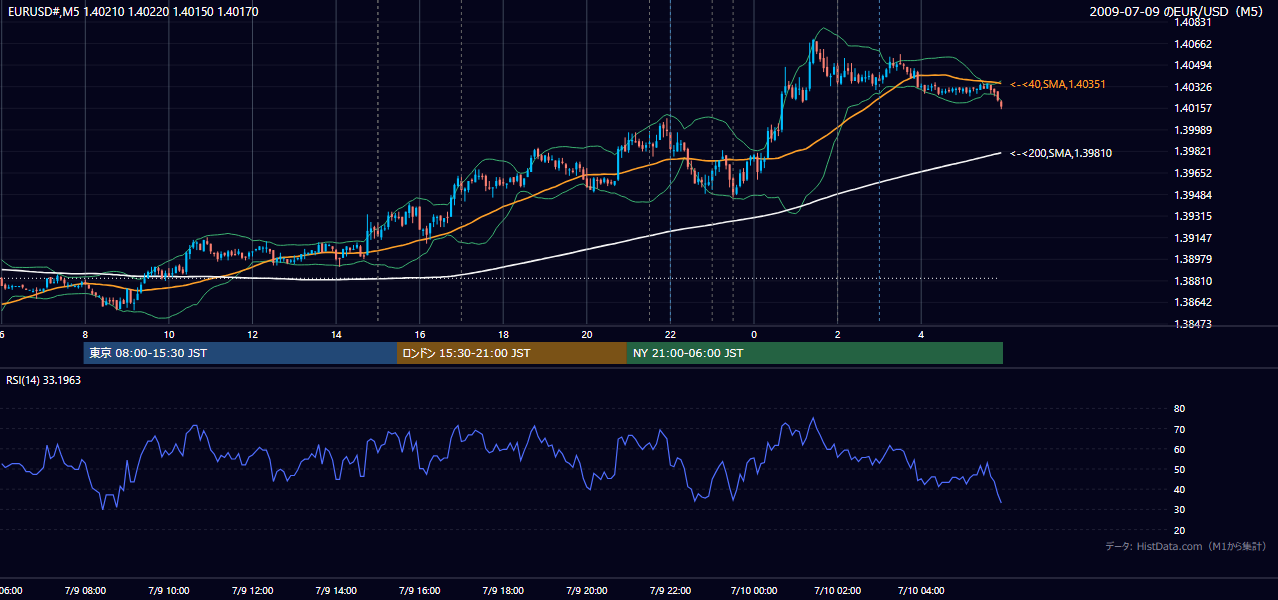Click the bottom date label 7/9 10:00
This screenshot has height=600, width=1278.
tap(169, 590)
